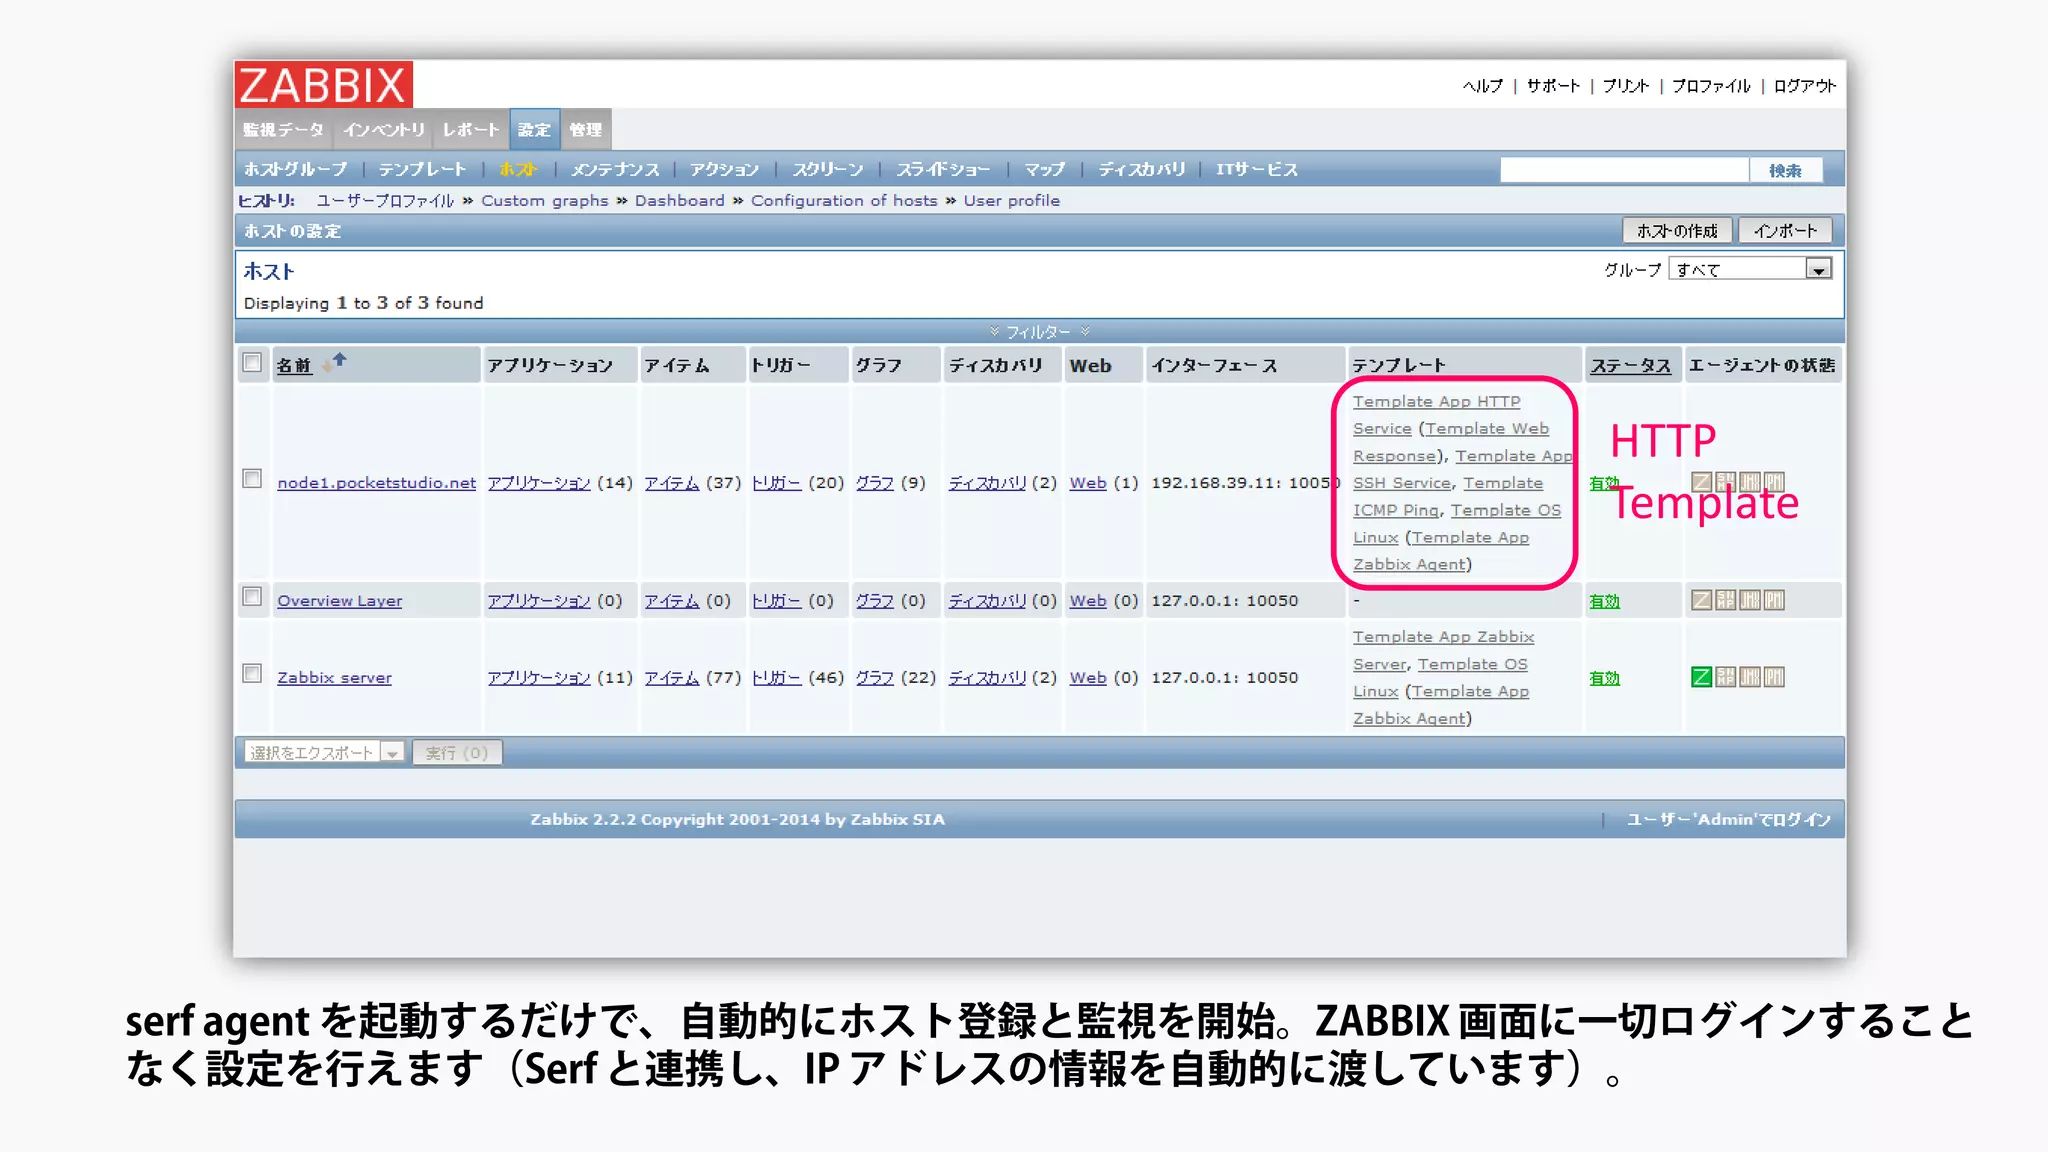Open the Overview Layer host link
The height and width of the screenshot is (1152, 2048).
tap(340, 600)
